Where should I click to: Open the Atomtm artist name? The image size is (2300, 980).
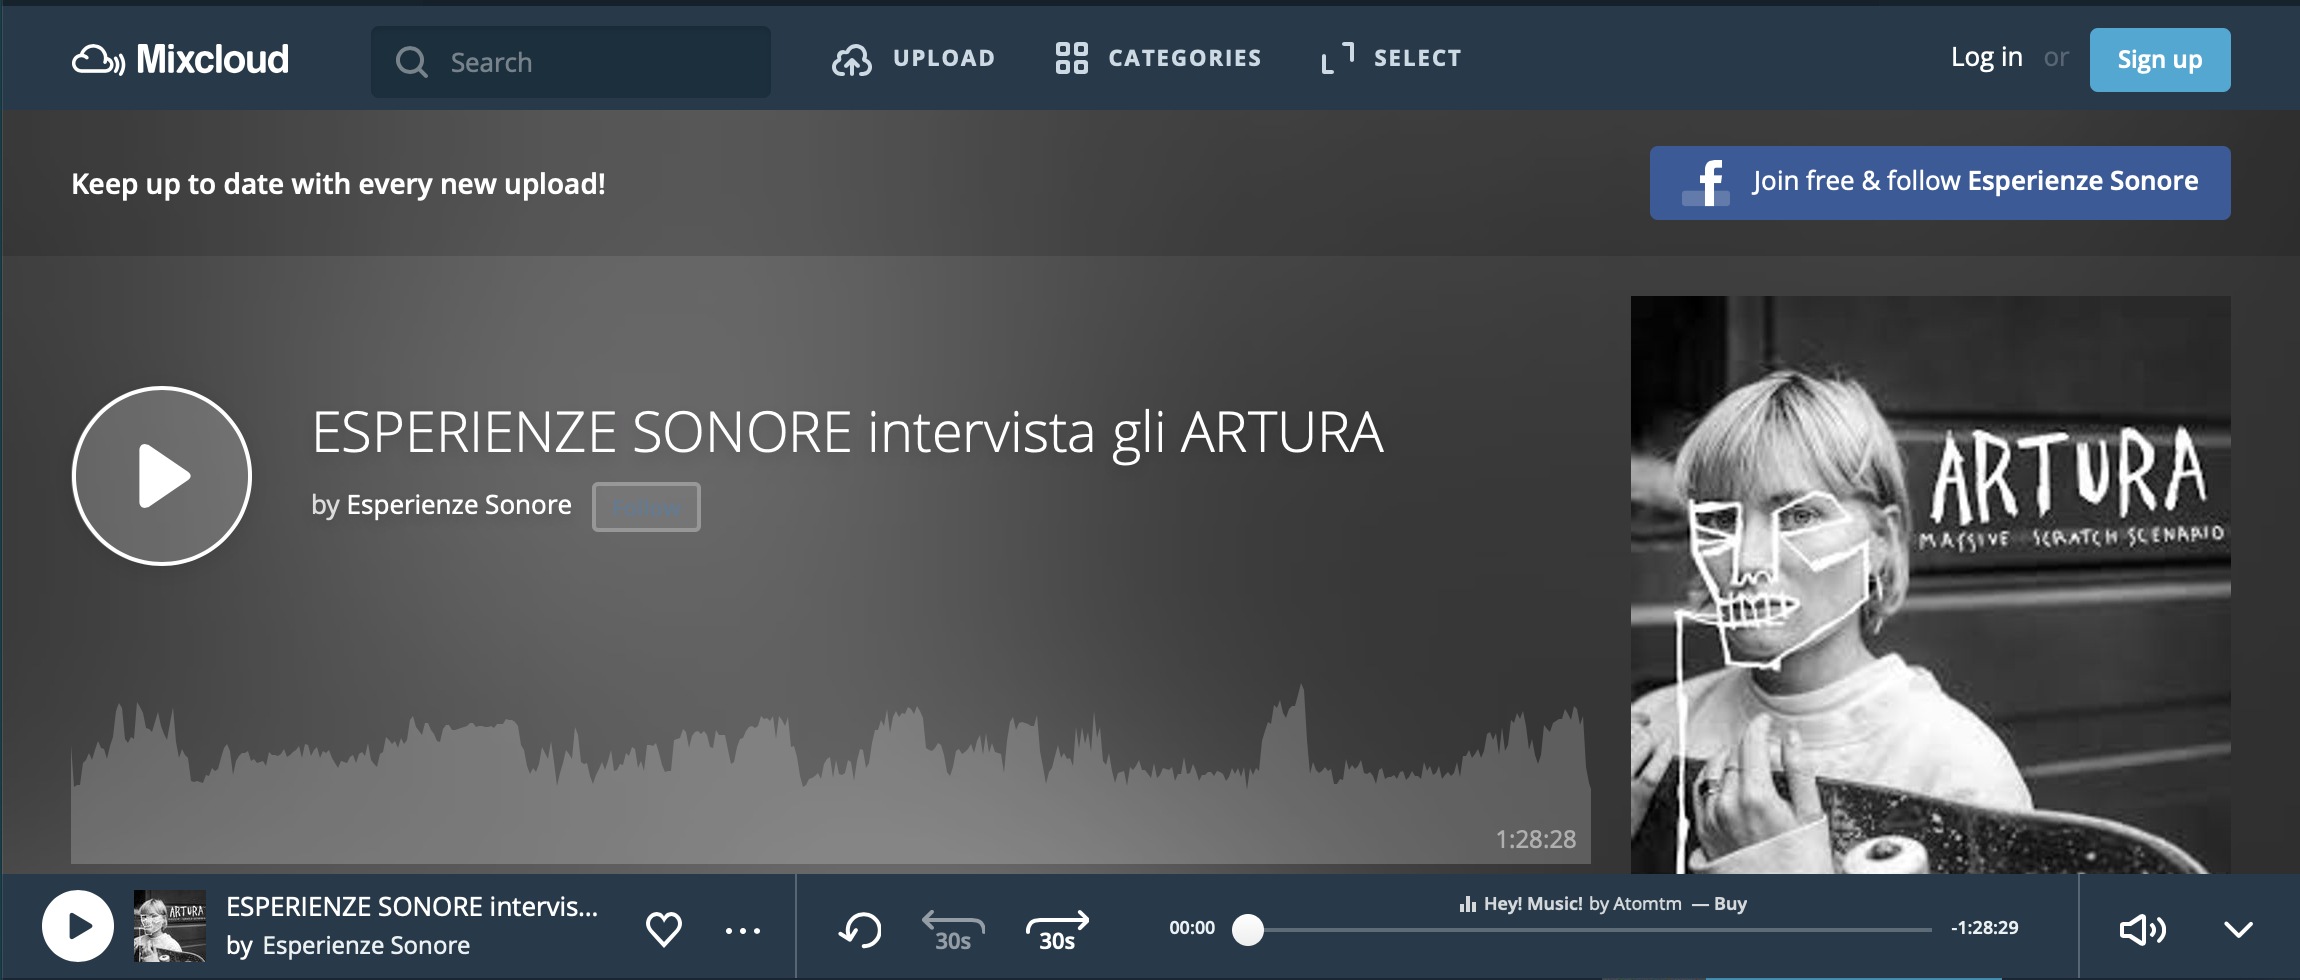(1648, 904)
